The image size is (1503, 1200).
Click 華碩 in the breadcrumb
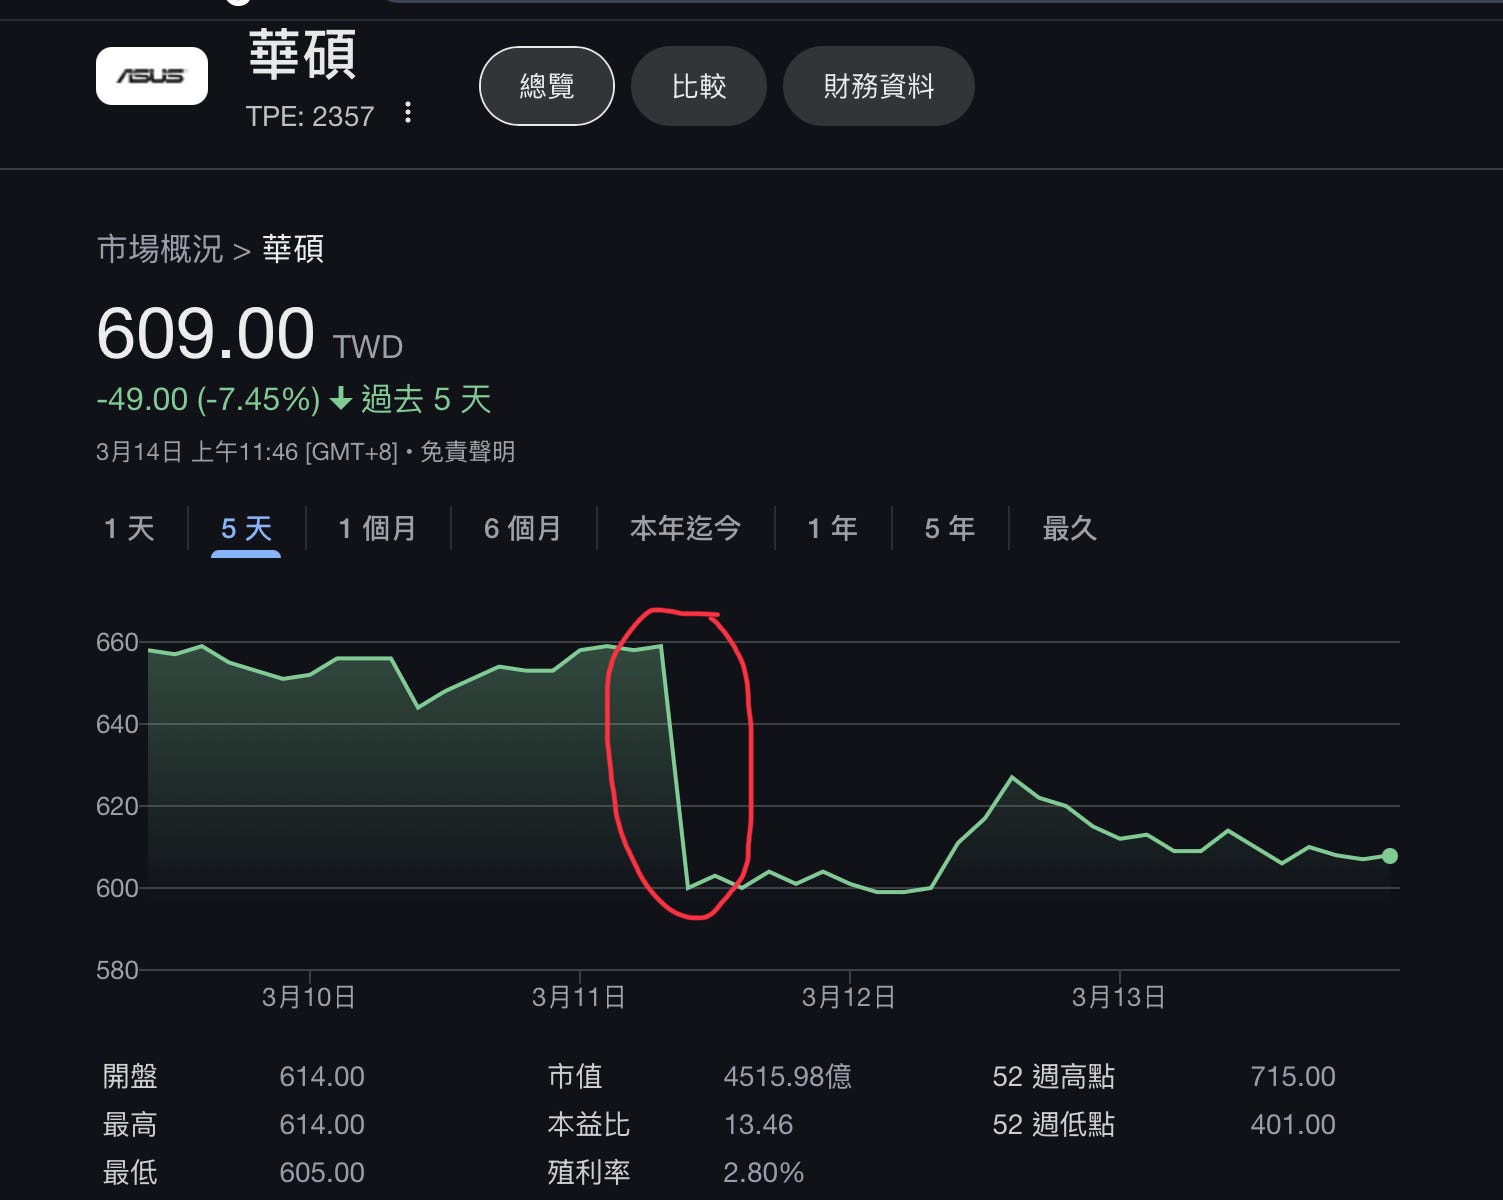click(x=293, y=249)
